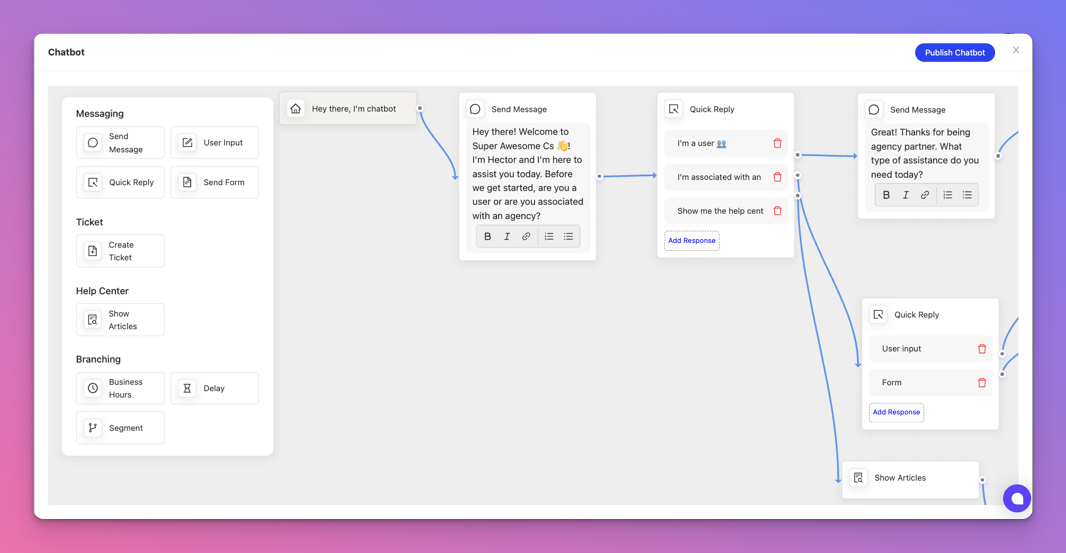Select the Show Articles node on the canvas
Image resolution: width=1066 pixels, height=553 pixels.
[x=910, y=478]
